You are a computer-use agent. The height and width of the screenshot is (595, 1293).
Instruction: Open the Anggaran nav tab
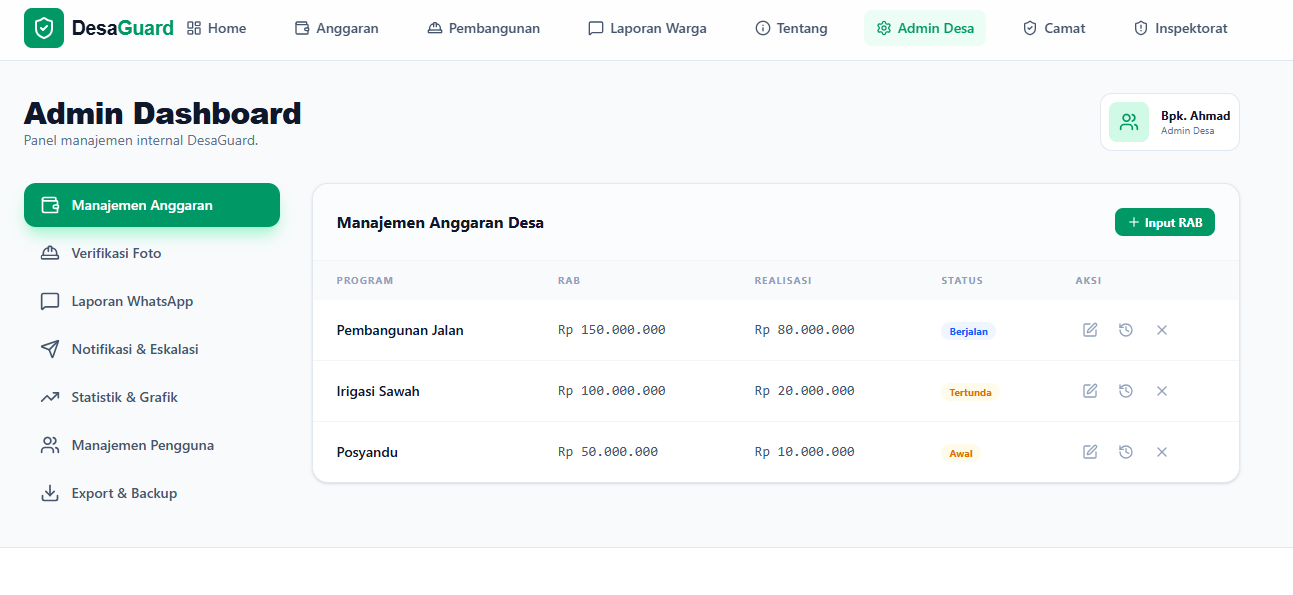point(337,28)
